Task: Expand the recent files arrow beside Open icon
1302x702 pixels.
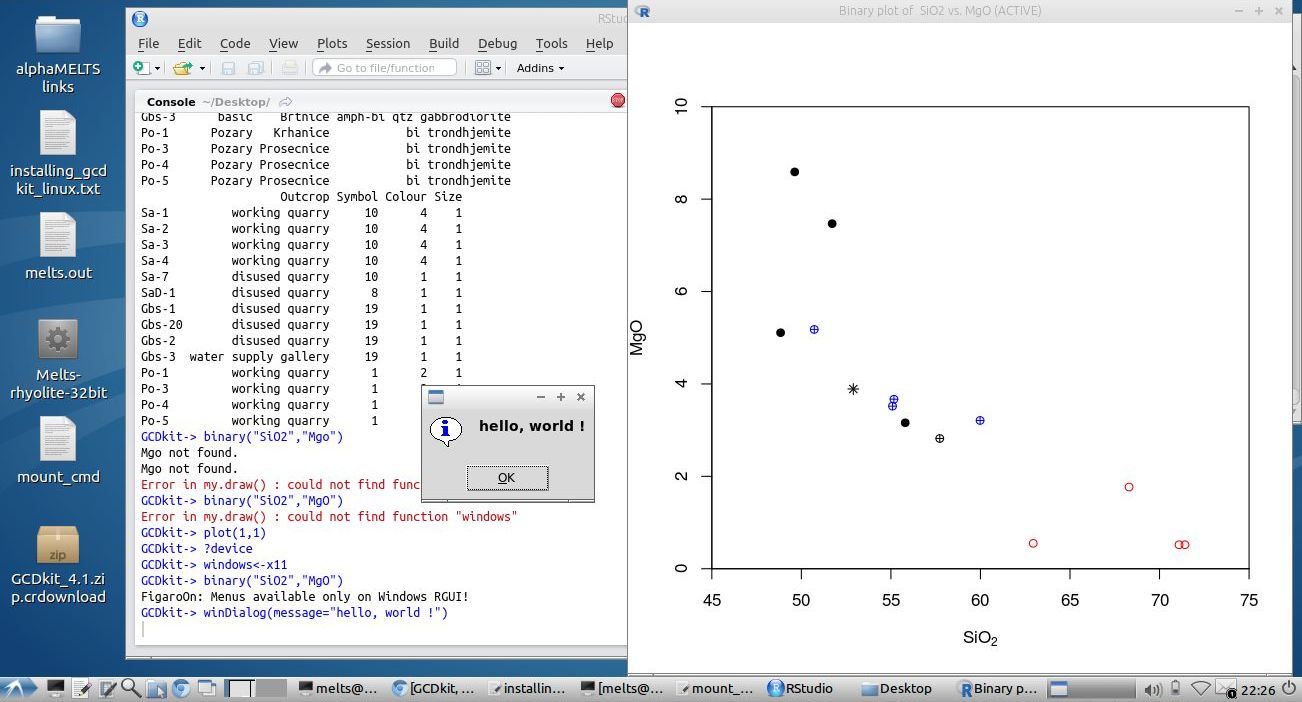Action: 201,68
